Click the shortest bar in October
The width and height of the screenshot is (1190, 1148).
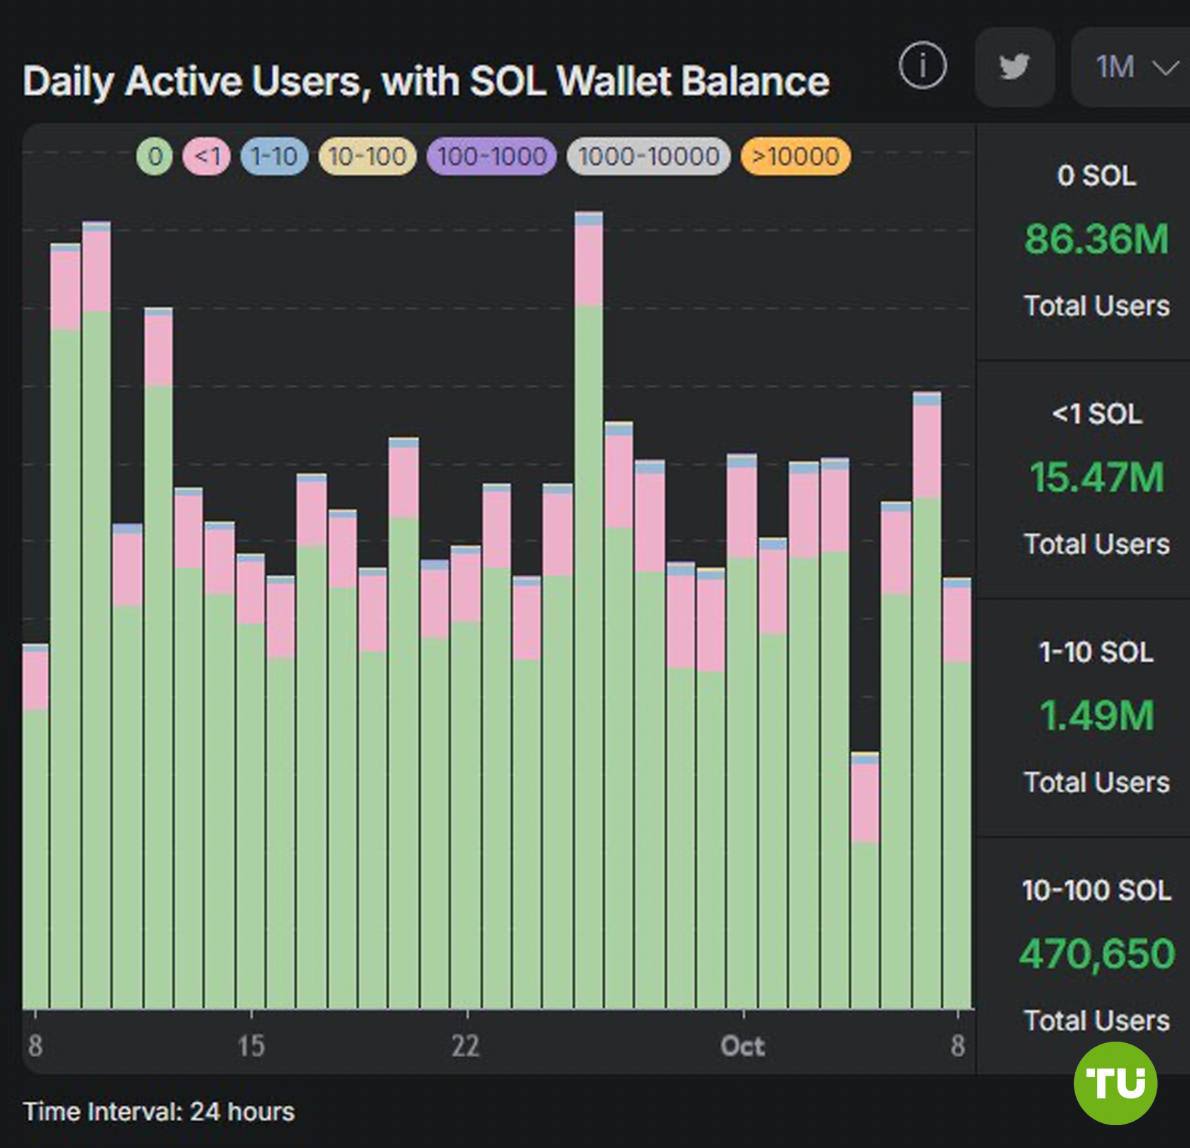click(865, 880)
